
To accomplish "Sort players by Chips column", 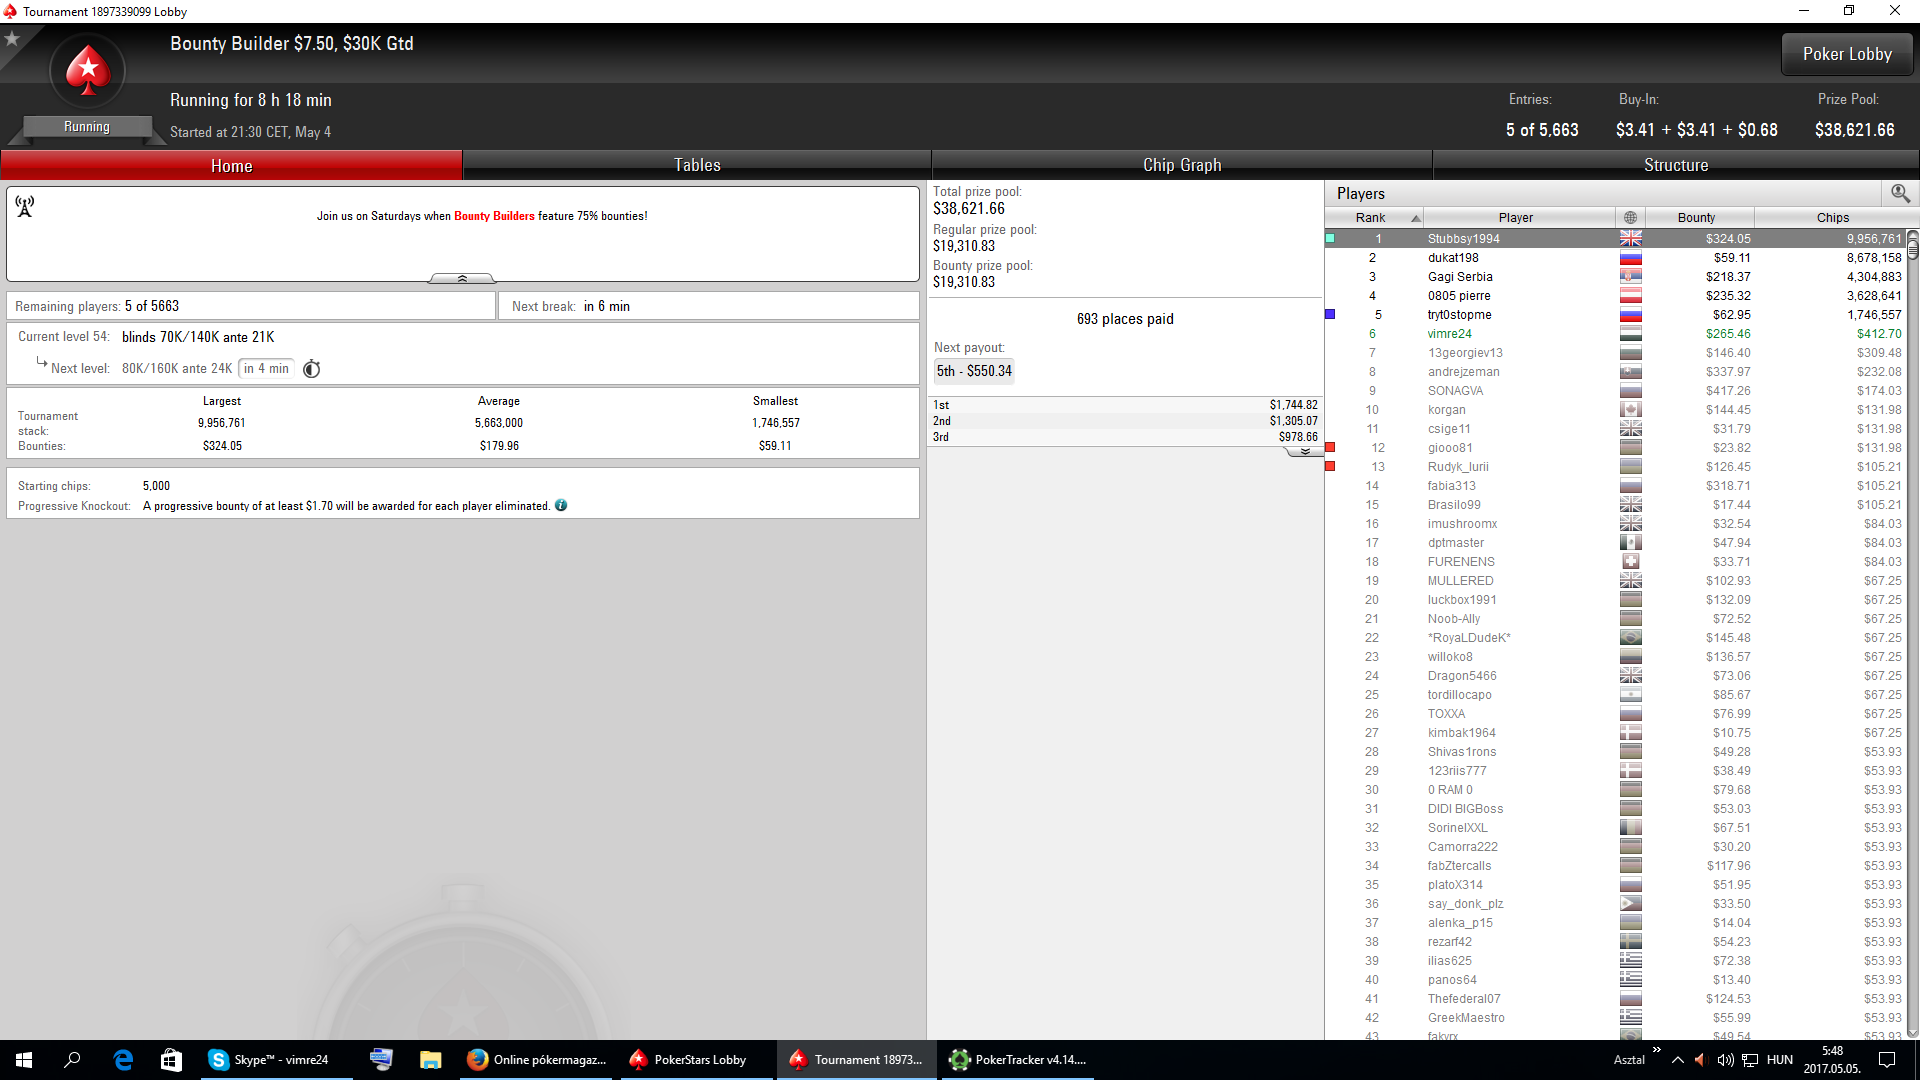I will 1832,217.
